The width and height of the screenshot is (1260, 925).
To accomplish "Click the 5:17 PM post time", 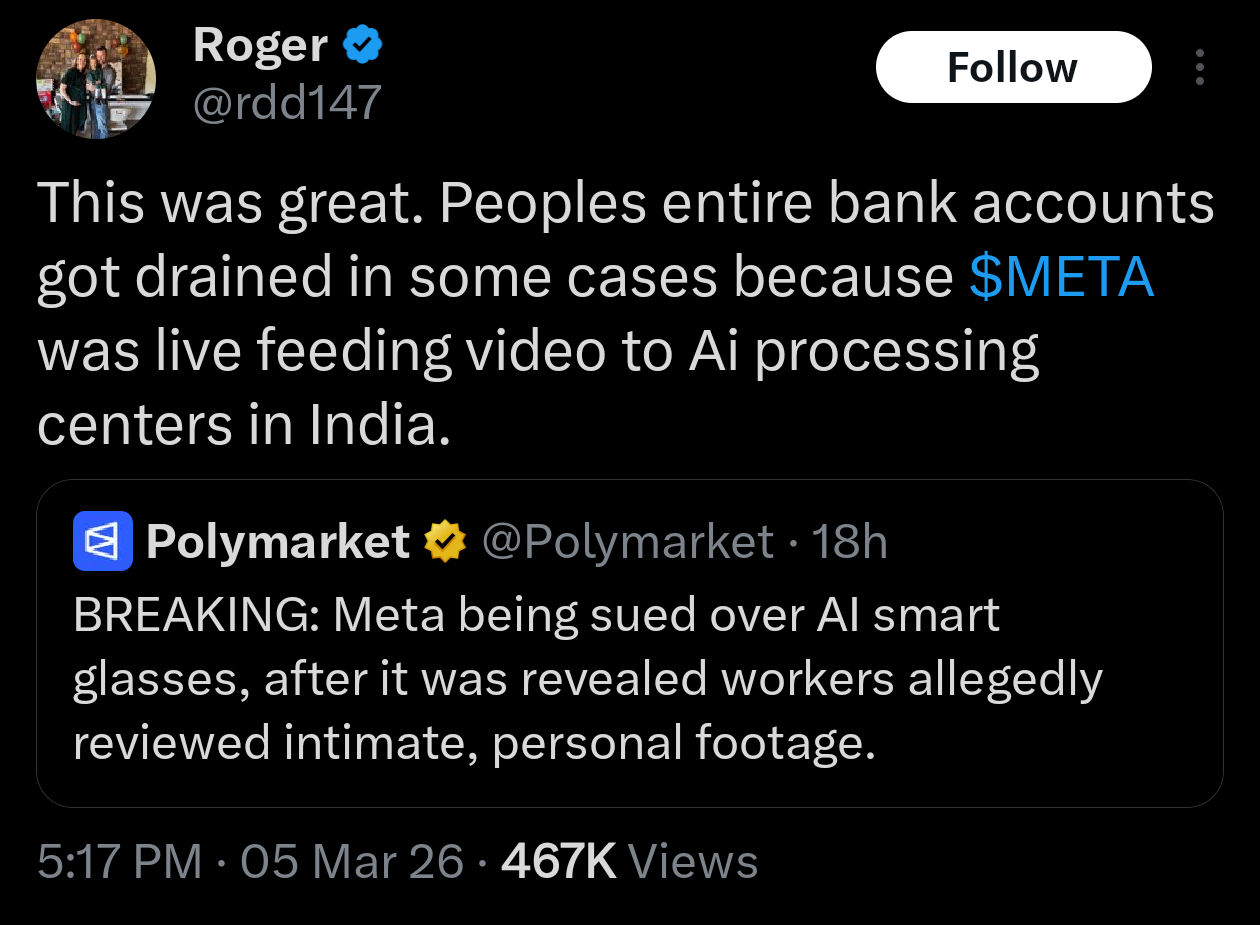I will pos(119,861).
